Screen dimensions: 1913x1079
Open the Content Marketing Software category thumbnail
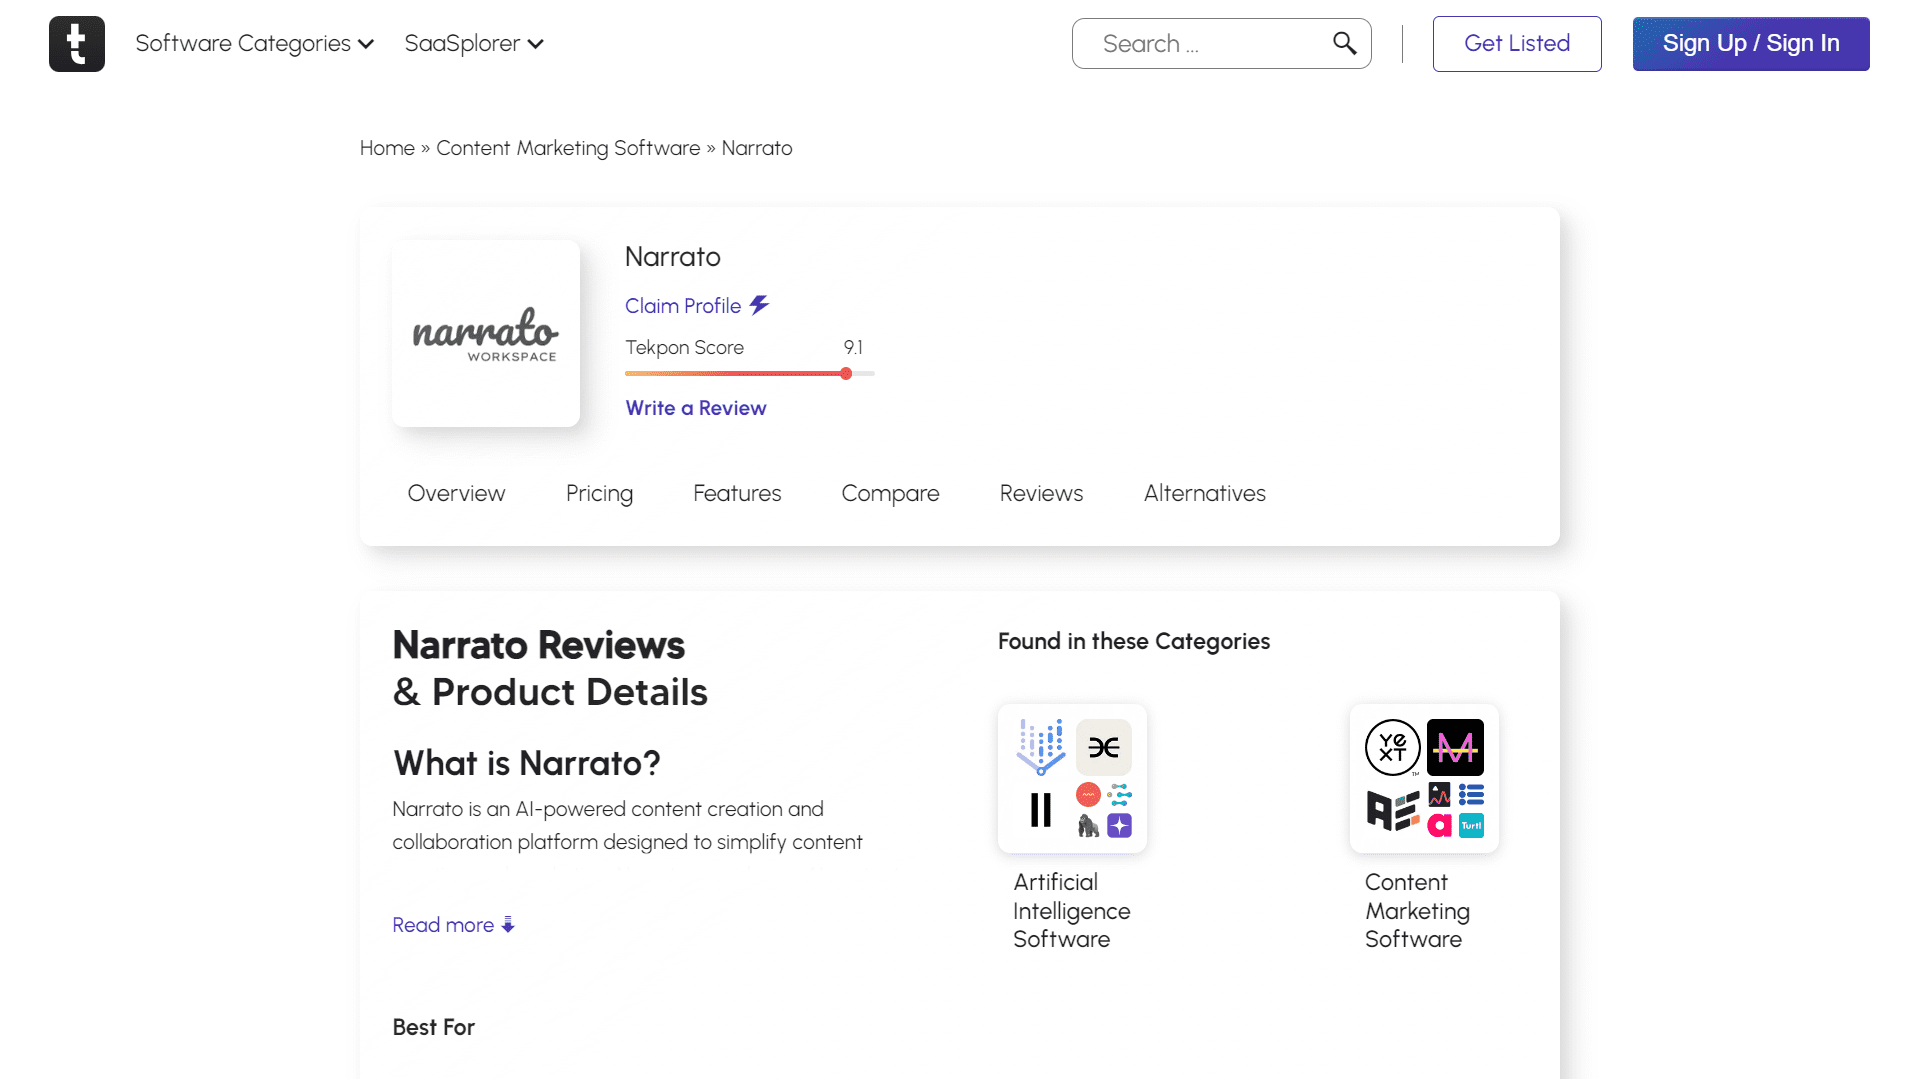click(1424, 778)
